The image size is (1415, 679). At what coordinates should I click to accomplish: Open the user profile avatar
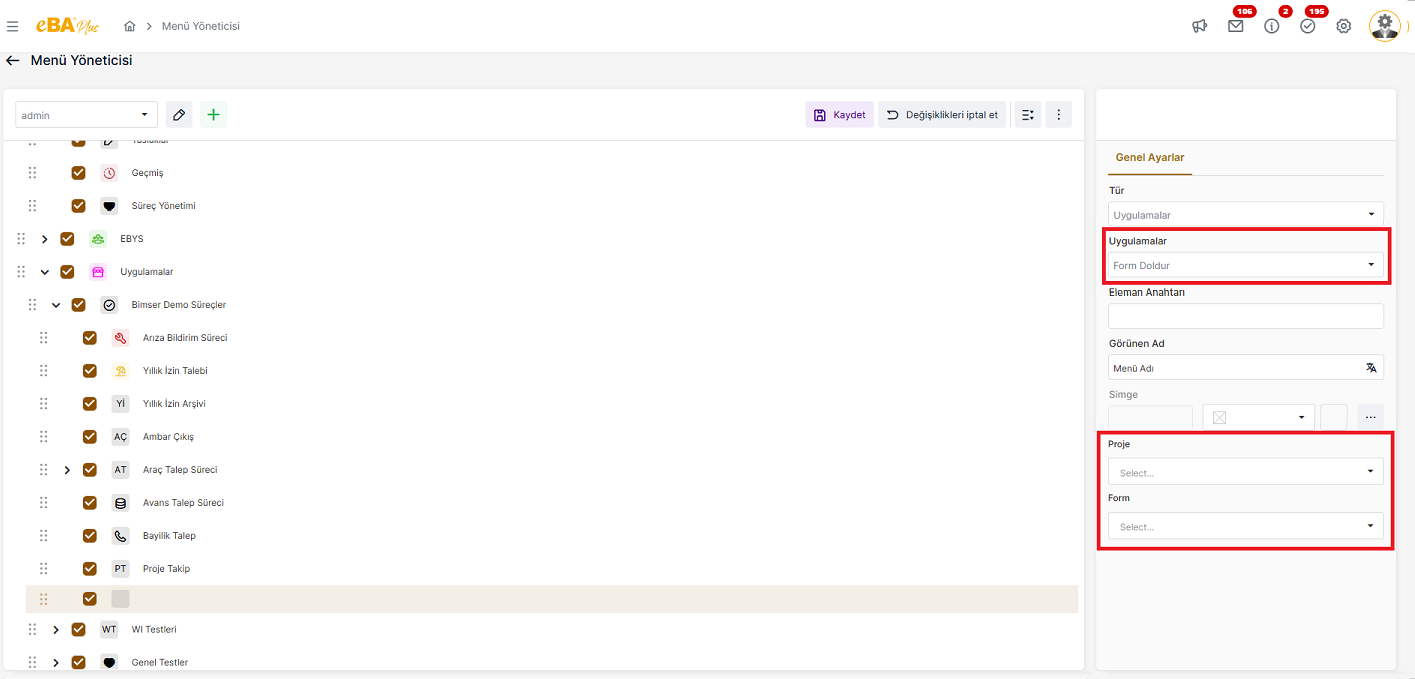[1385, 26]
